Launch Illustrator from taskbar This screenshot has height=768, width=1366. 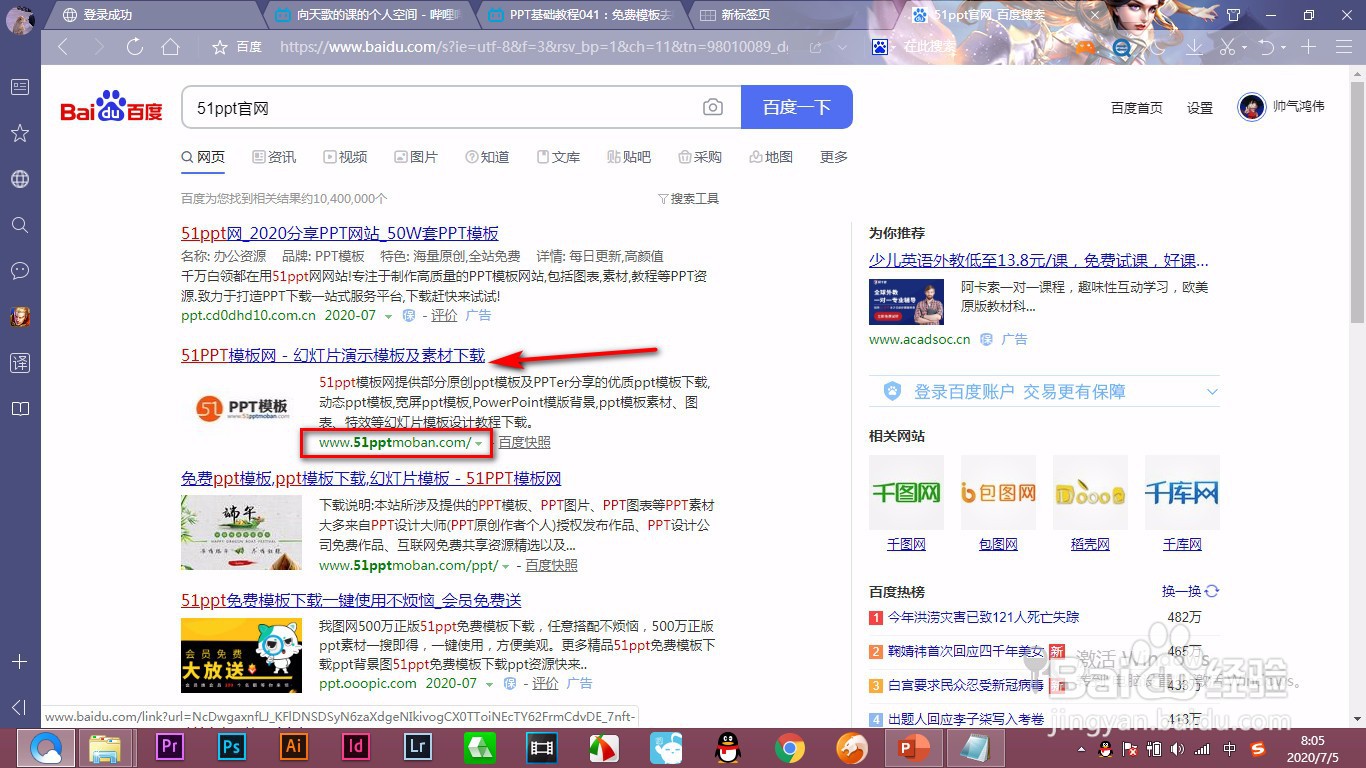294,747
